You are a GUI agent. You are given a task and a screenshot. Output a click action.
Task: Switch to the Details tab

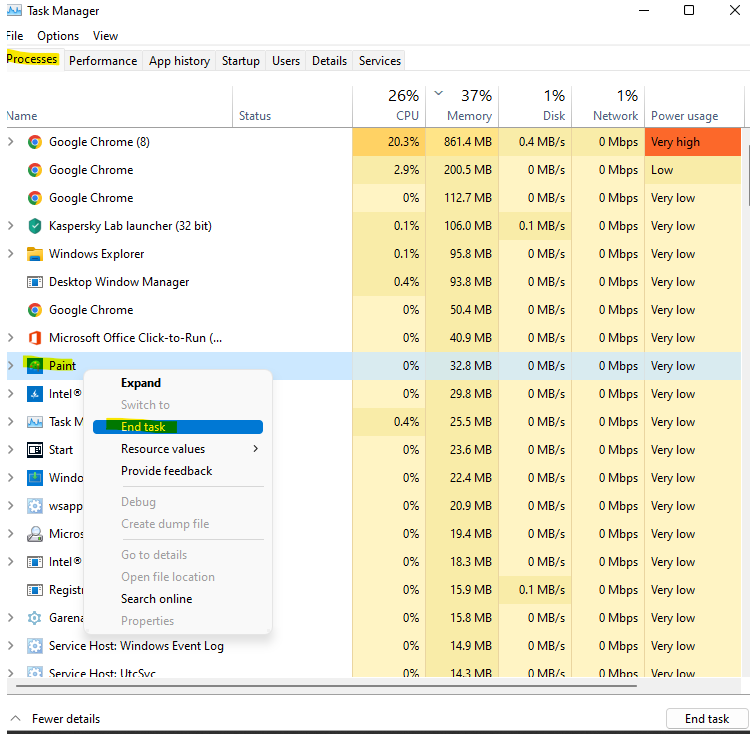(329, 61)
